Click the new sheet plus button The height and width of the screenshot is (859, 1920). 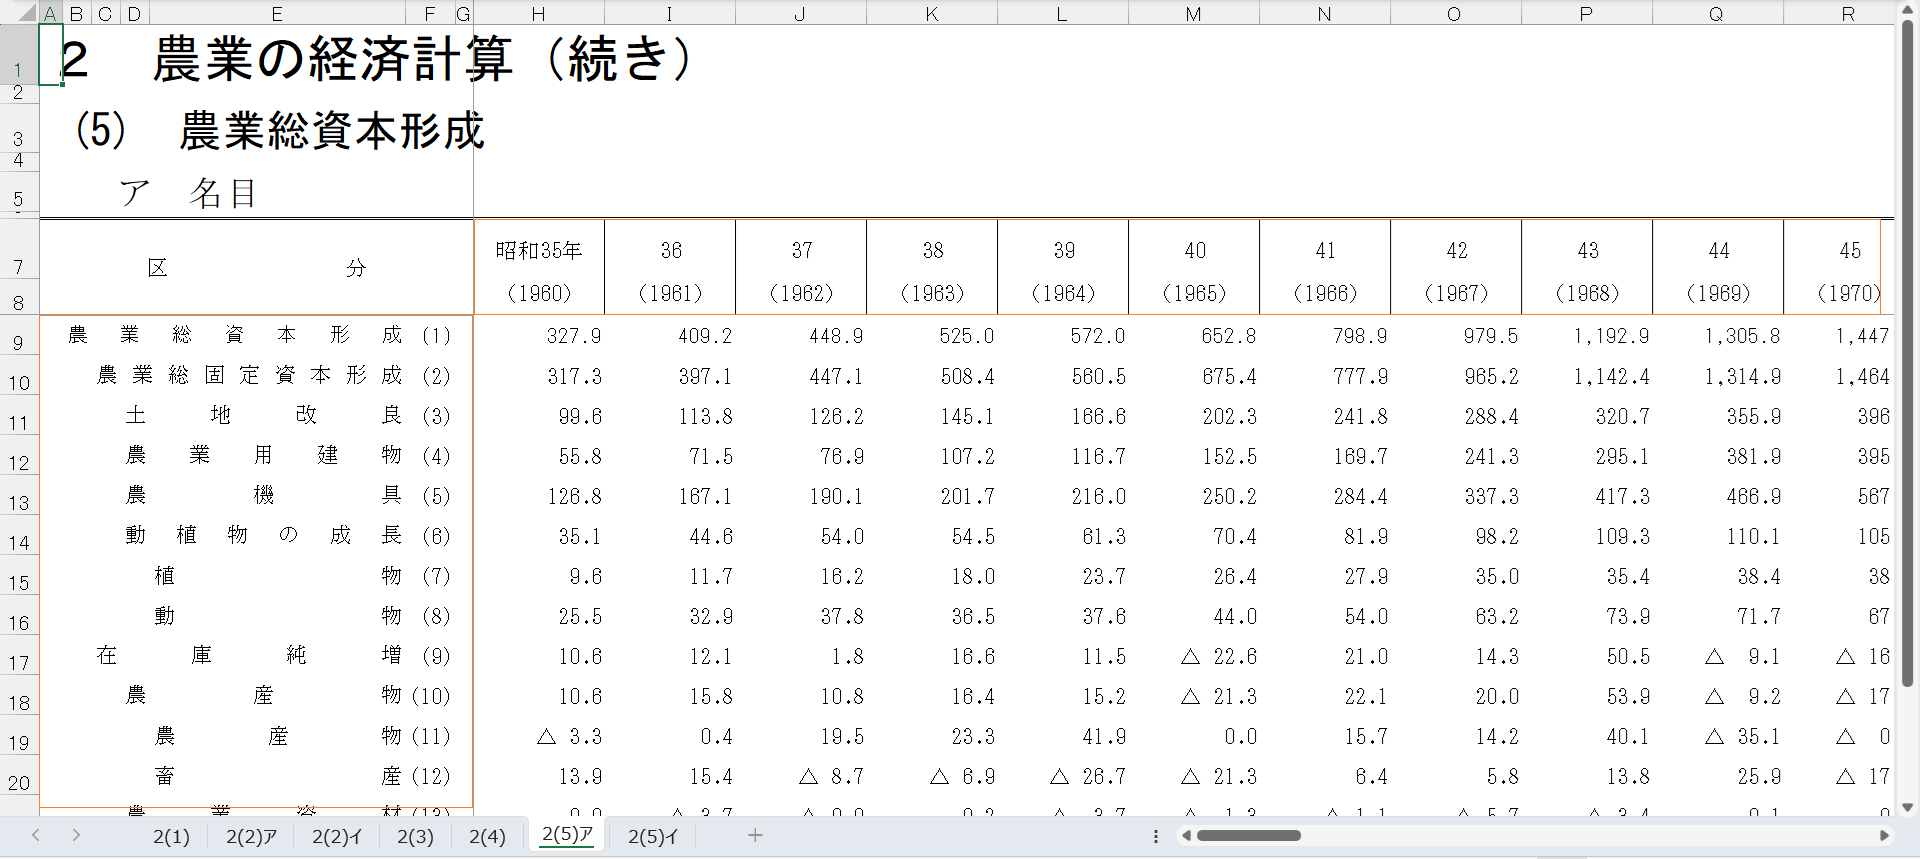click(x=755, y=835)
